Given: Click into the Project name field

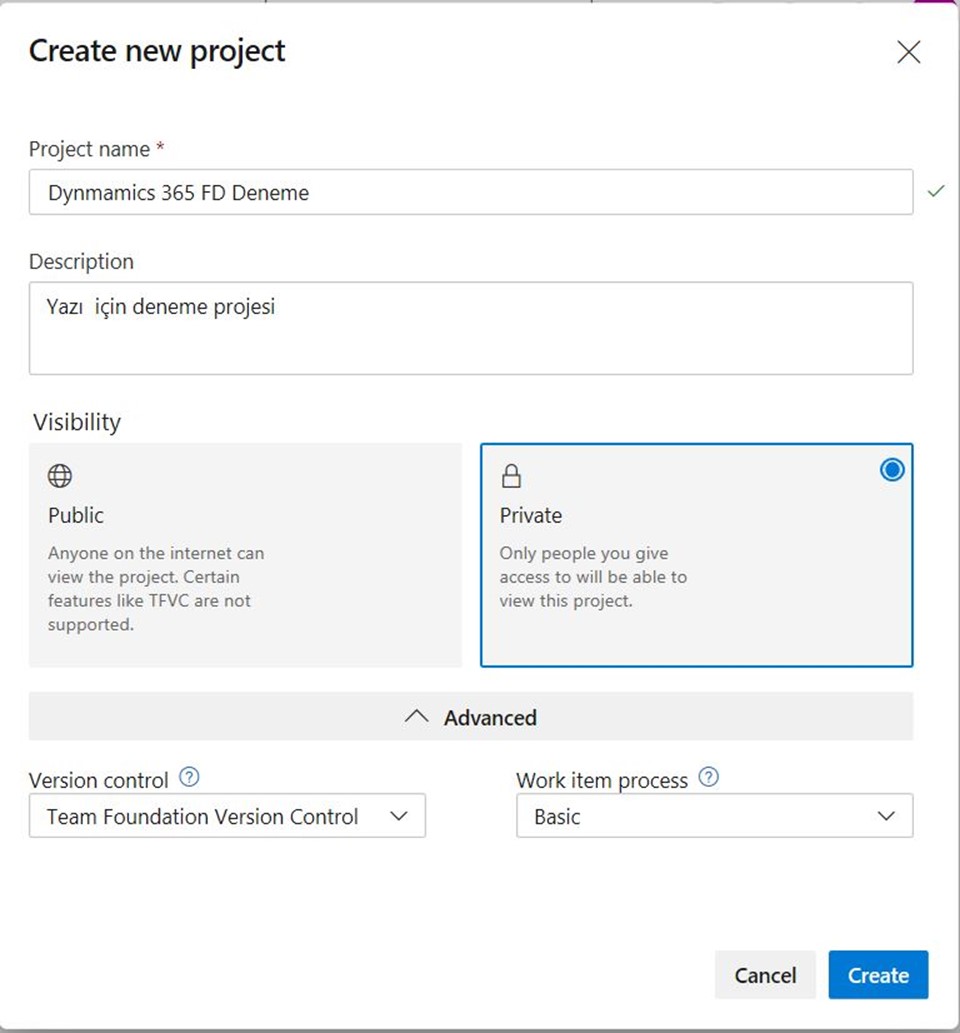Looking at the screenshot, I should pyautogui.click(x=471, y=192).
